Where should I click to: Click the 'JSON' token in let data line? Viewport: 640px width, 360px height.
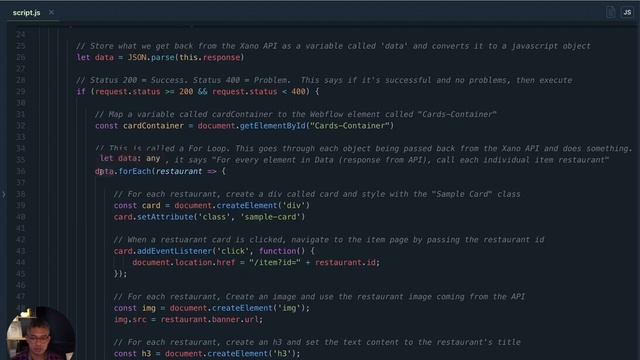(x=137, y=58)
